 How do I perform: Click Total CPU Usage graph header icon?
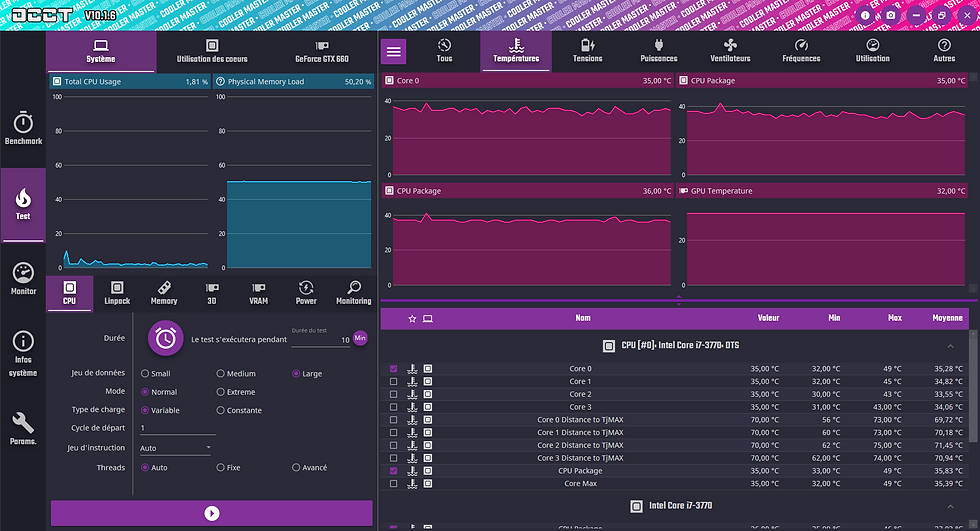pyautogui.click(x=57, y=81)
